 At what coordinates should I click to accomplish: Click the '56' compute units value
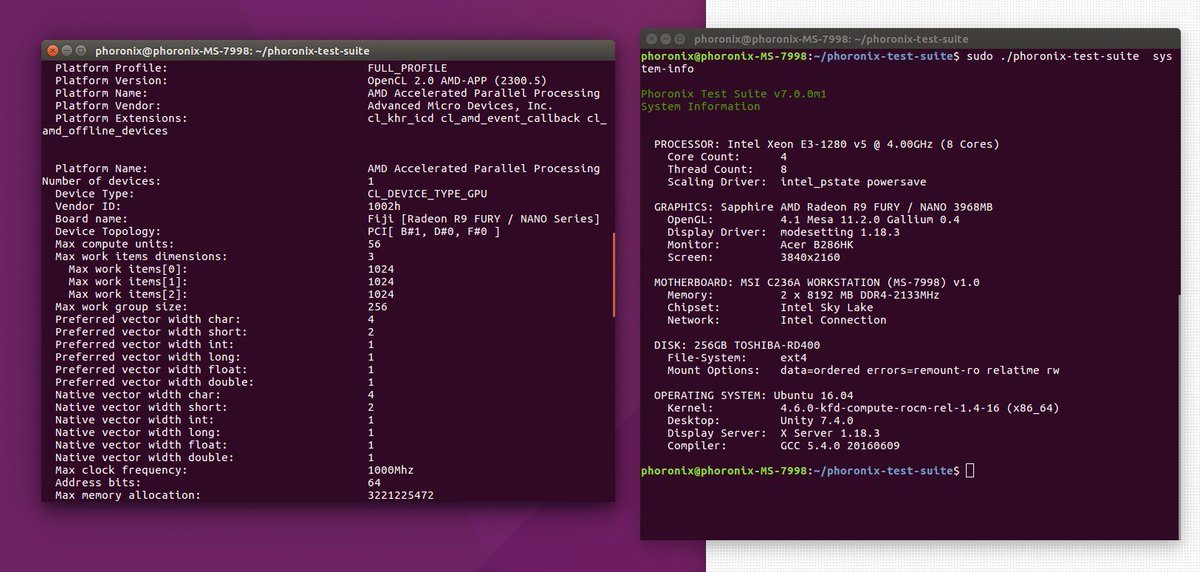[x=374, y=244]
